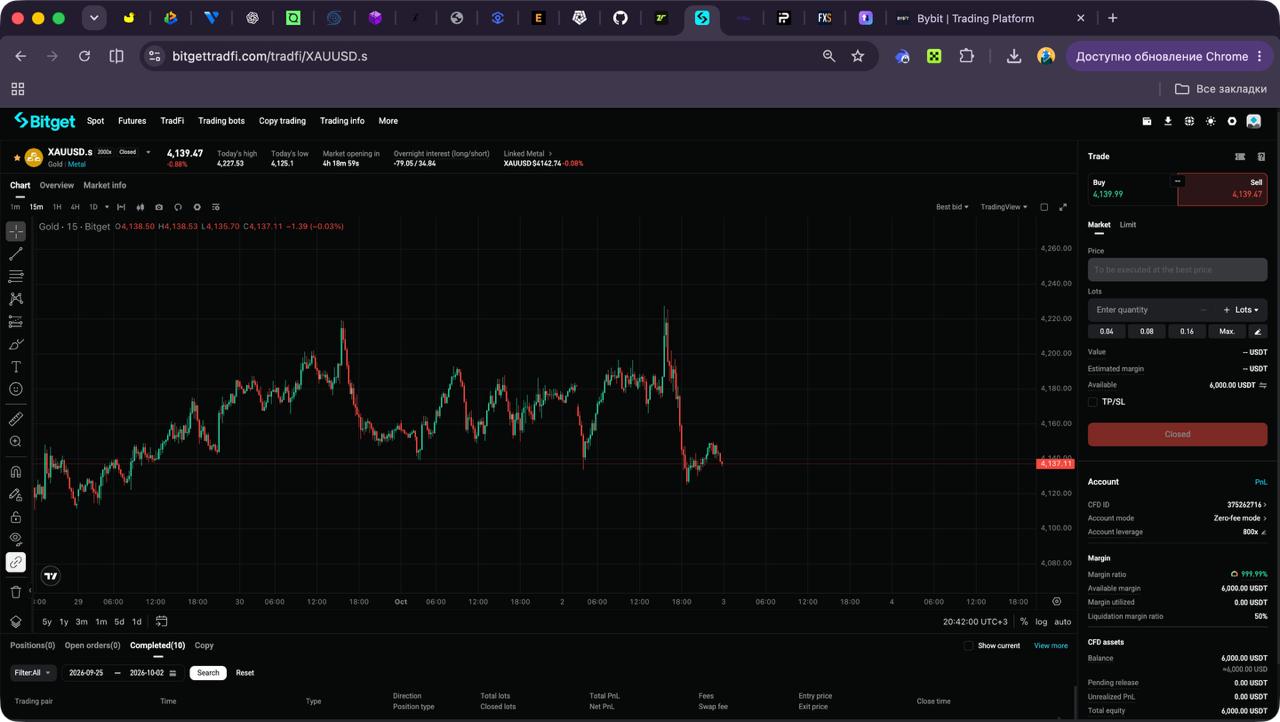
Task: Enable the TP/SL checkbox
Action: (x=1093, y=402)
